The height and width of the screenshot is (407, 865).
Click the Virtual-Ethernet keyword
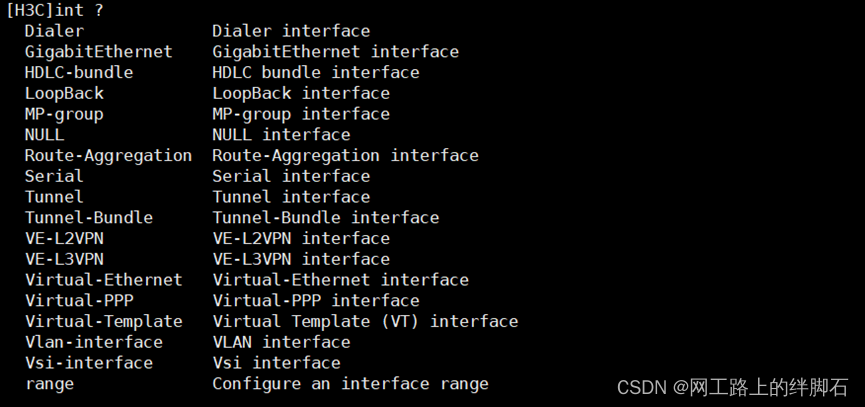pyautogui.click(x=104, y=280)
